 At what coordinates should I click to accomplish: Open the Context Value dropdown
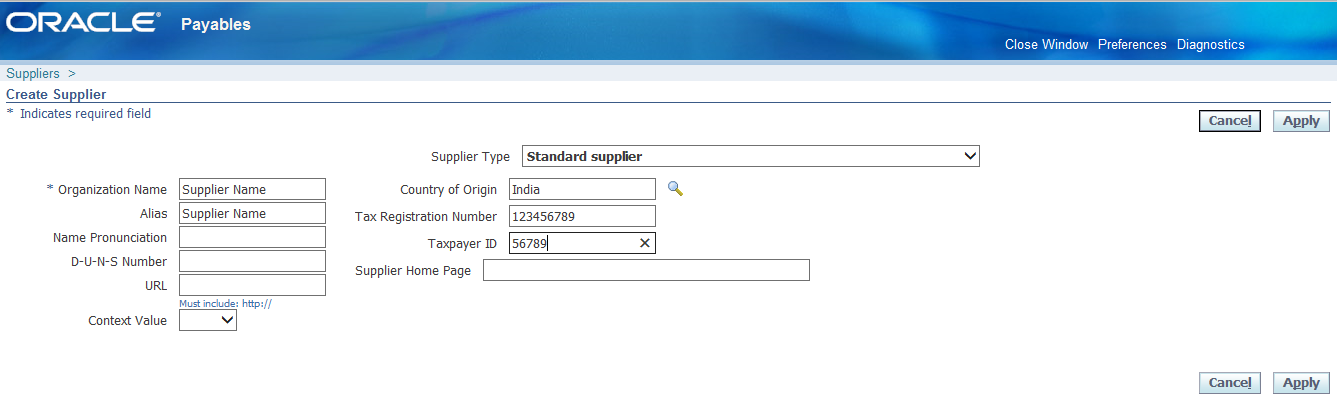click(208, 320)
